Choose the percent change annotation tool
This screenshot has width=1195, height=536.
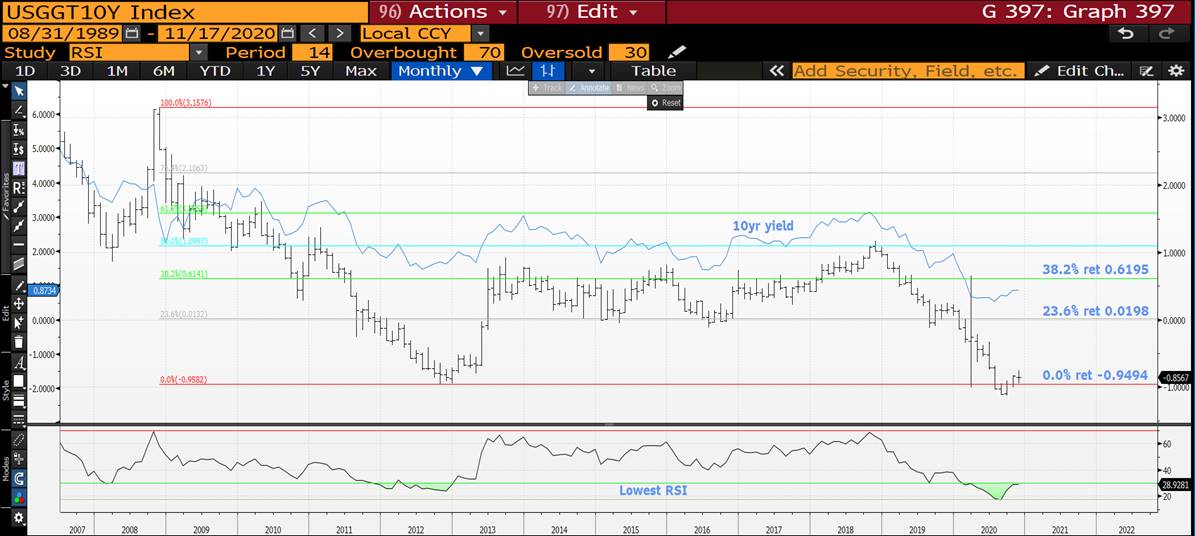[x=20, y=130]
